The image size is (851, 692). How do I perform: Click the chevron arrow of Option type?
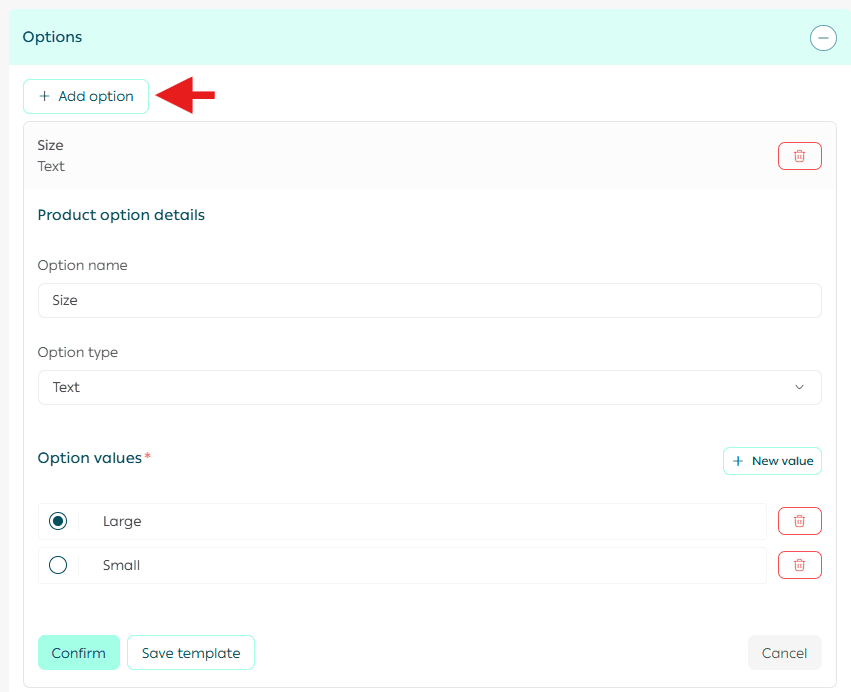799,387
